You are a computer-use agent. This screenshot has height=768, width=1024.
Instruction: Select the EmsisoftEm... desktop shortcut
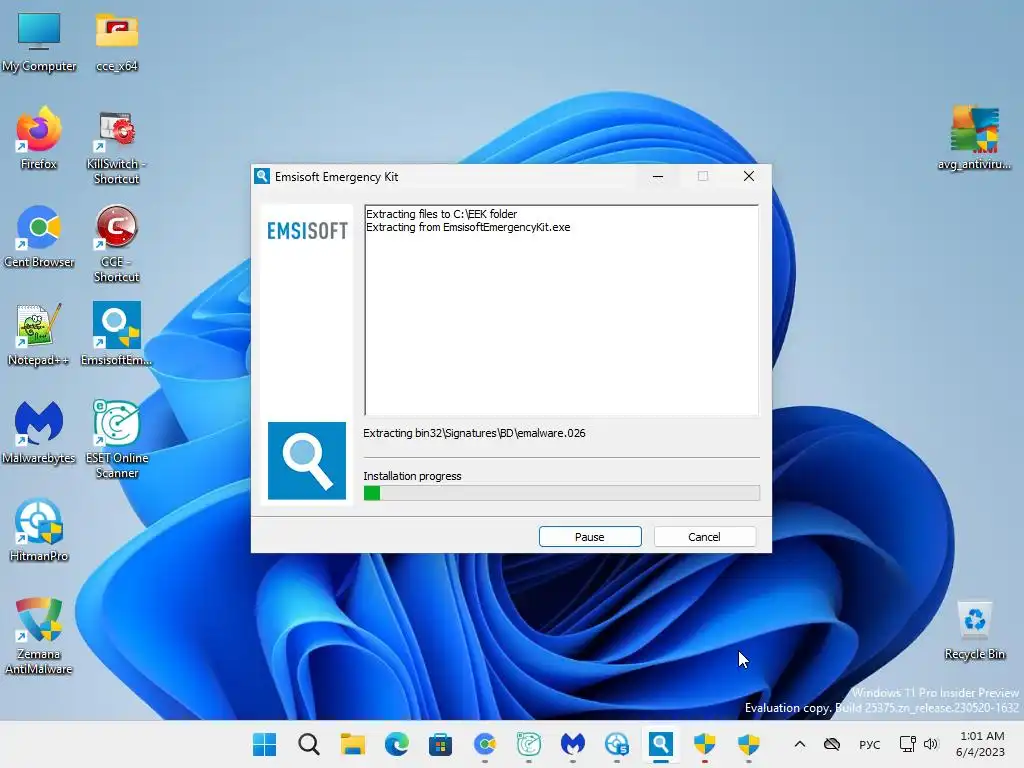coord(116,334)
